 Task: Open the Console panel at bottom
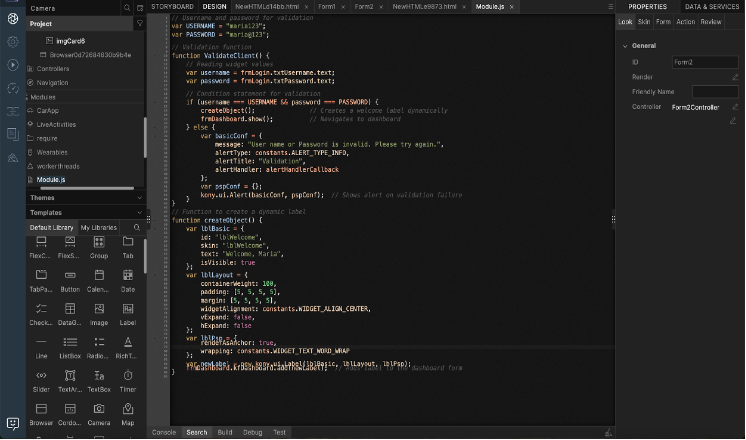point(163,432)
